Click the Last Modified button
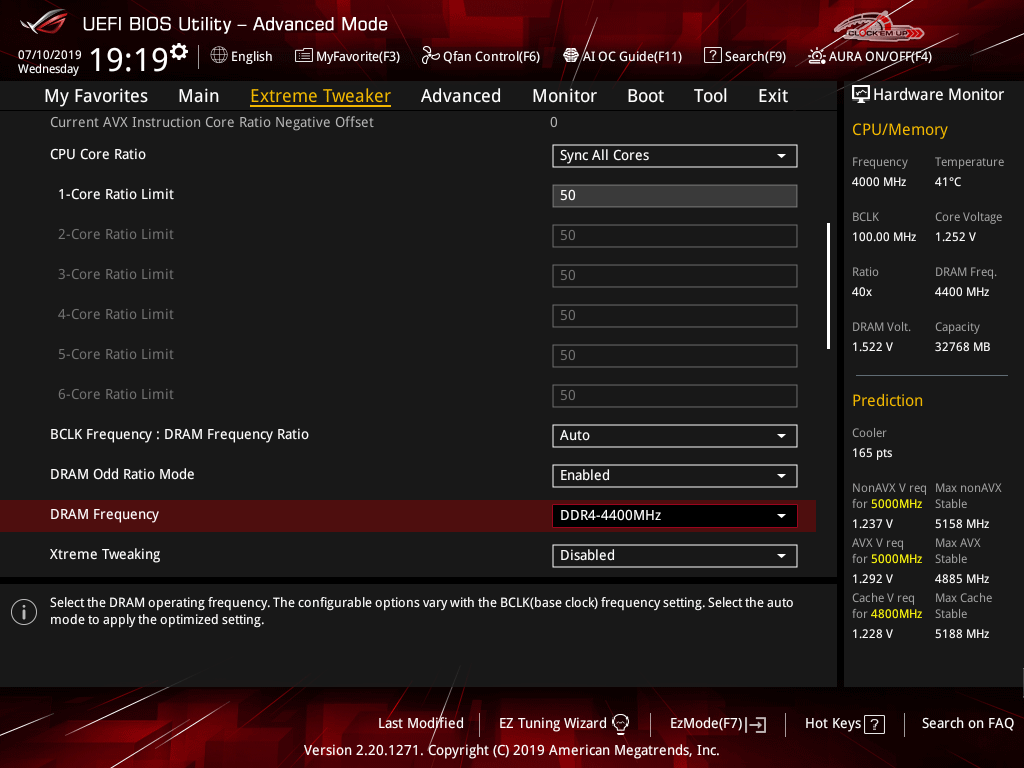1024x768 pixels. tap(420, 723)
